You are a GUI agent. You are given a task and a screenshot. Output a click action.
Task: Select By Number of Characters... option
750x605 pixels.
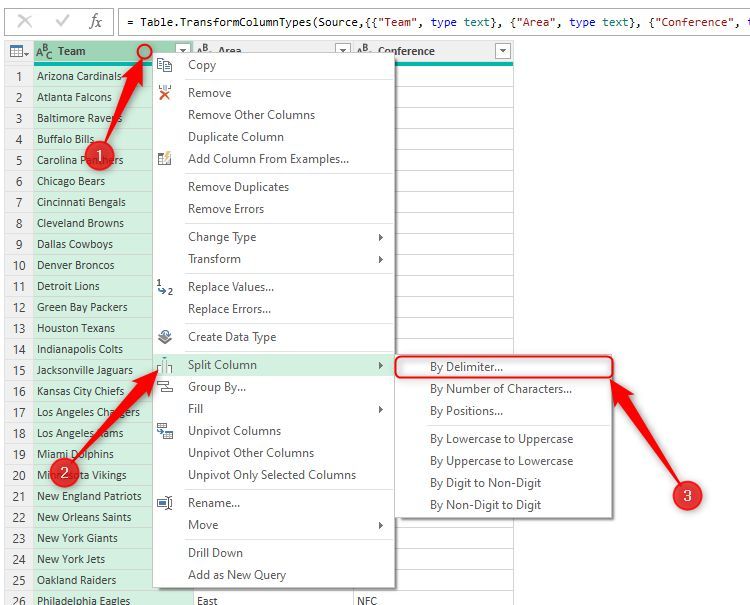[x=500, y=389]
